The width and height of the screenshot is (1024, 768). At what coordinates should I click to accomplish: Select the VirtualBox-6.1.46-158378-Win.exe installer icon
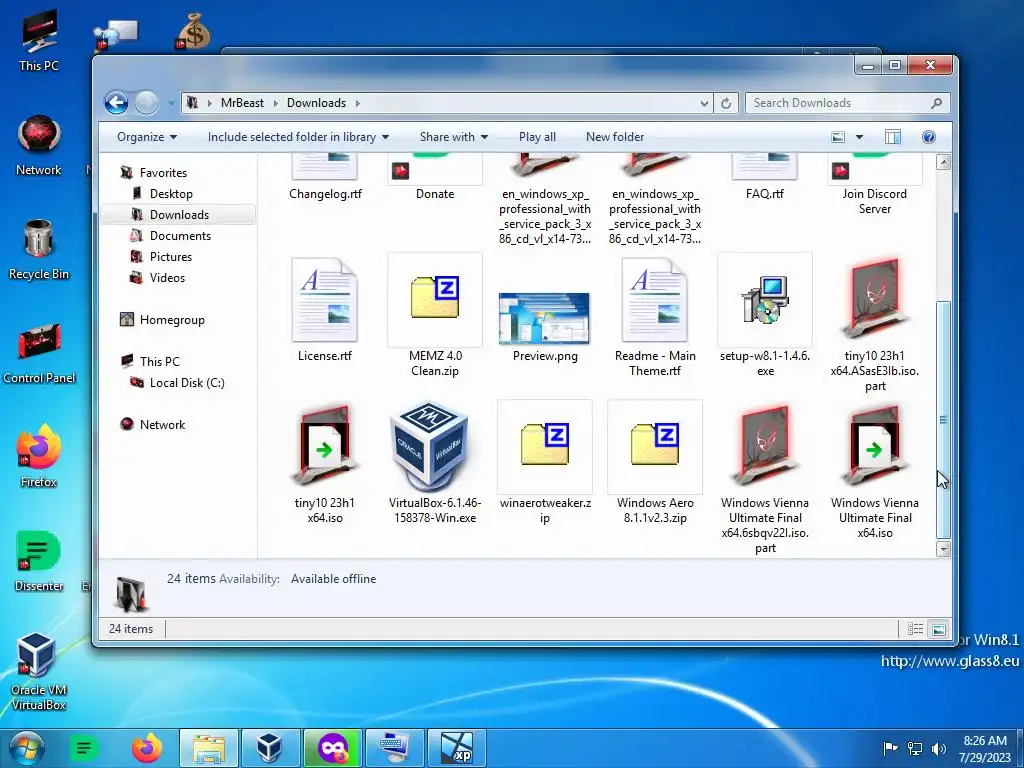pyautogui.click(x=431, y=447)
